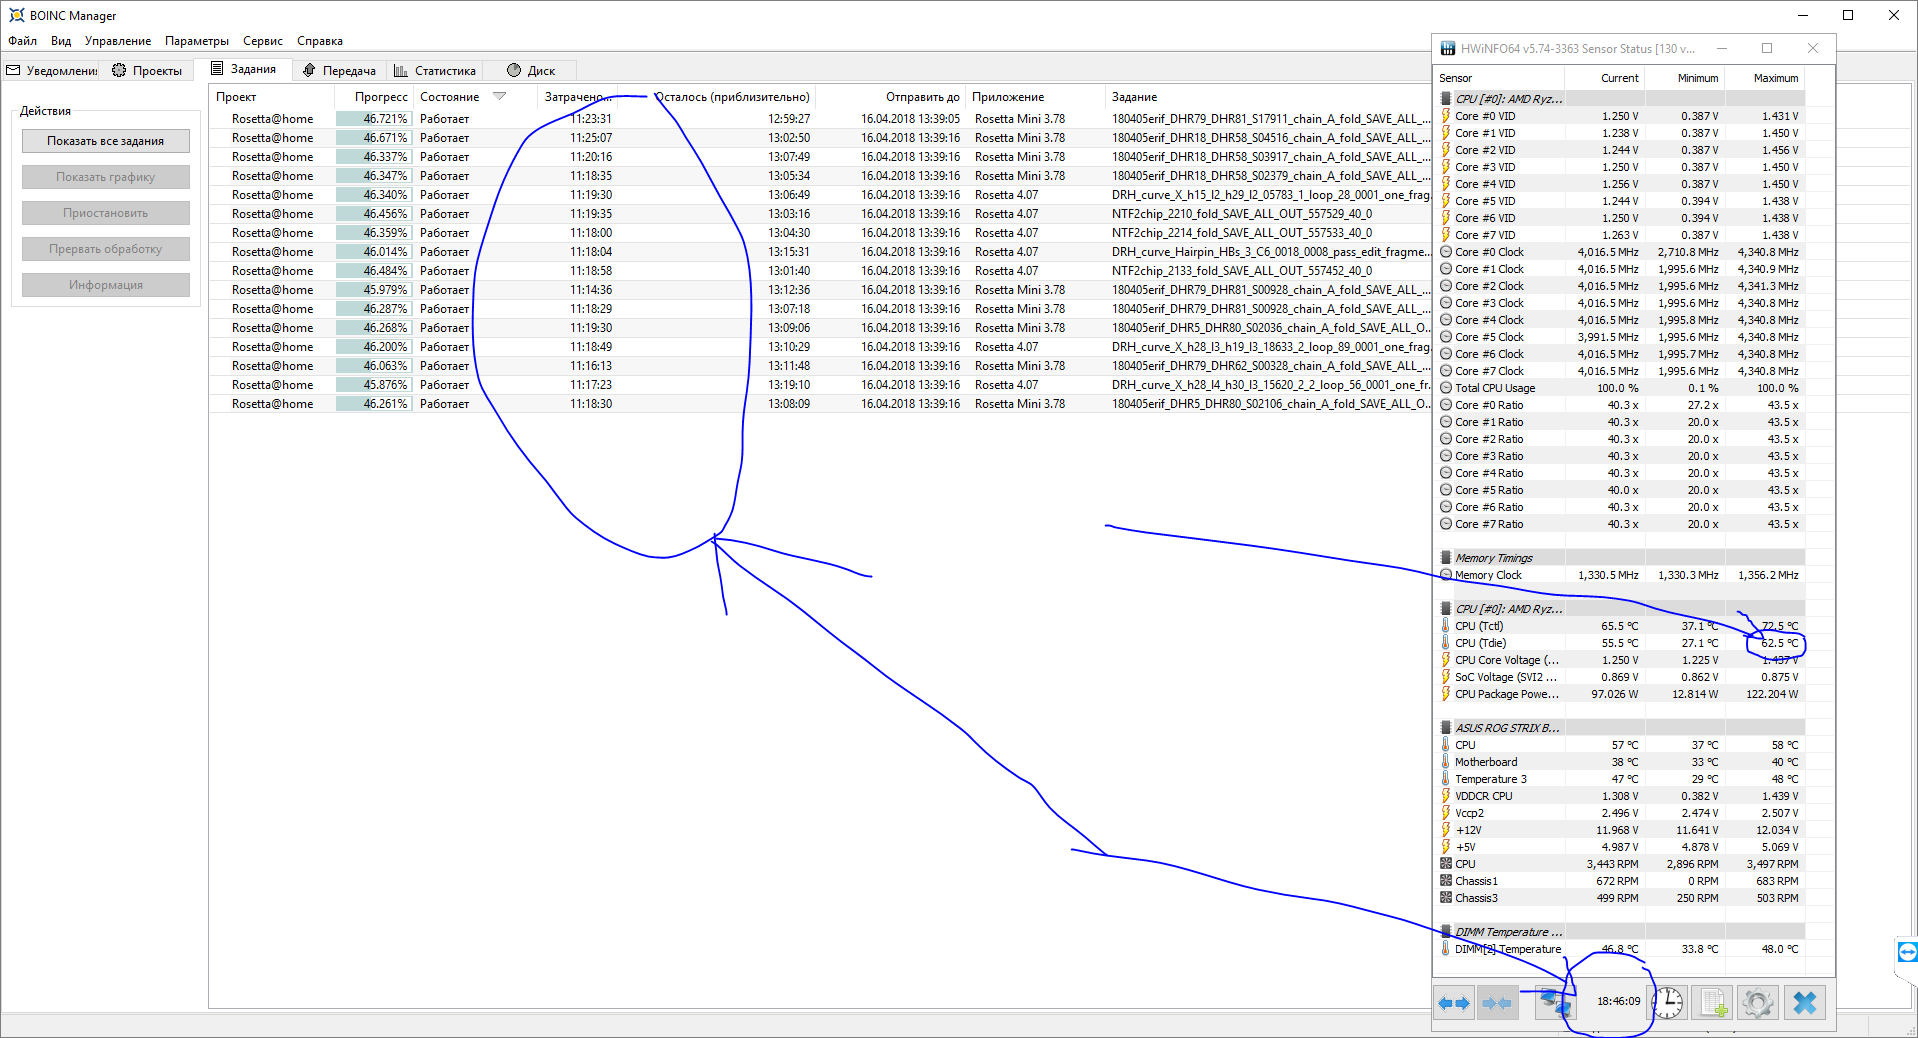Select the Memory Clock sensor row
The image size is (1918, 1038).
pos(1621,575)
